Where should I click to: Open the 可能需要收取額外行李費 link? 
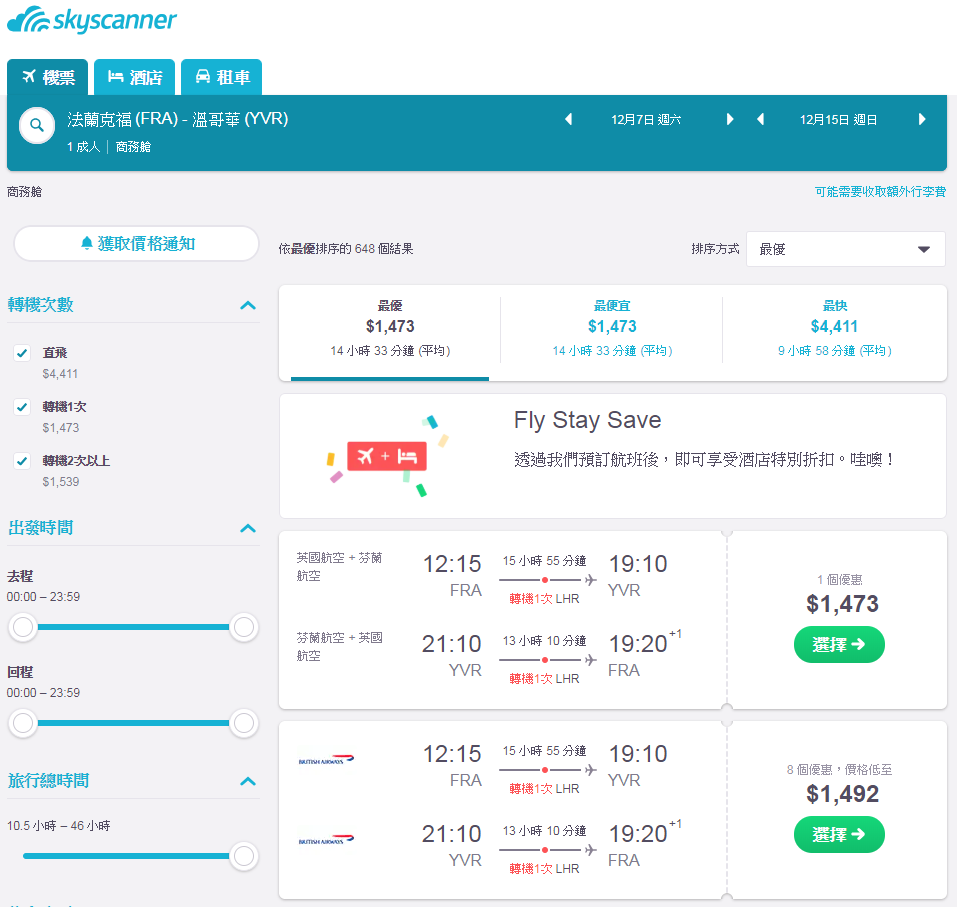(880, 192)
